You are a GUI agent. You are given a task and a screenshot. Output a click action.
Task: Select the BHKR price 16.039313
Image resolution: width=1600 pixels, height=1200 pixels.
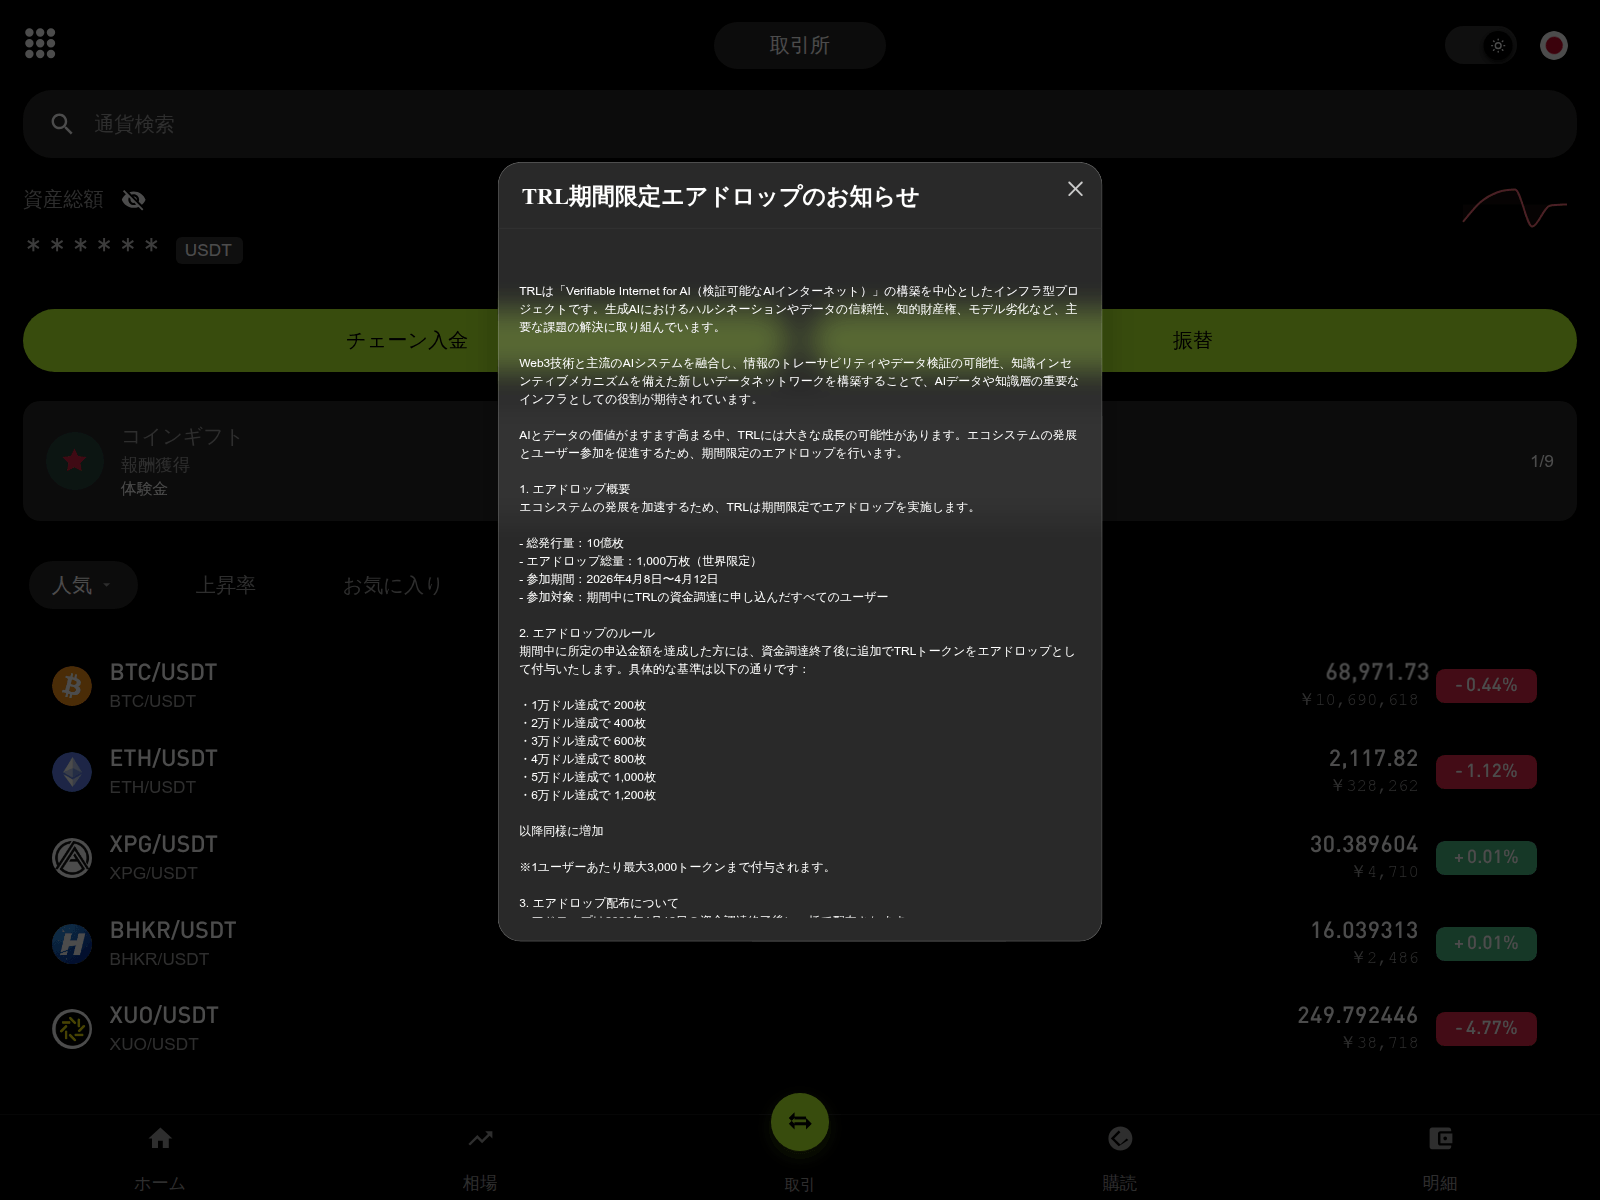1365,930
